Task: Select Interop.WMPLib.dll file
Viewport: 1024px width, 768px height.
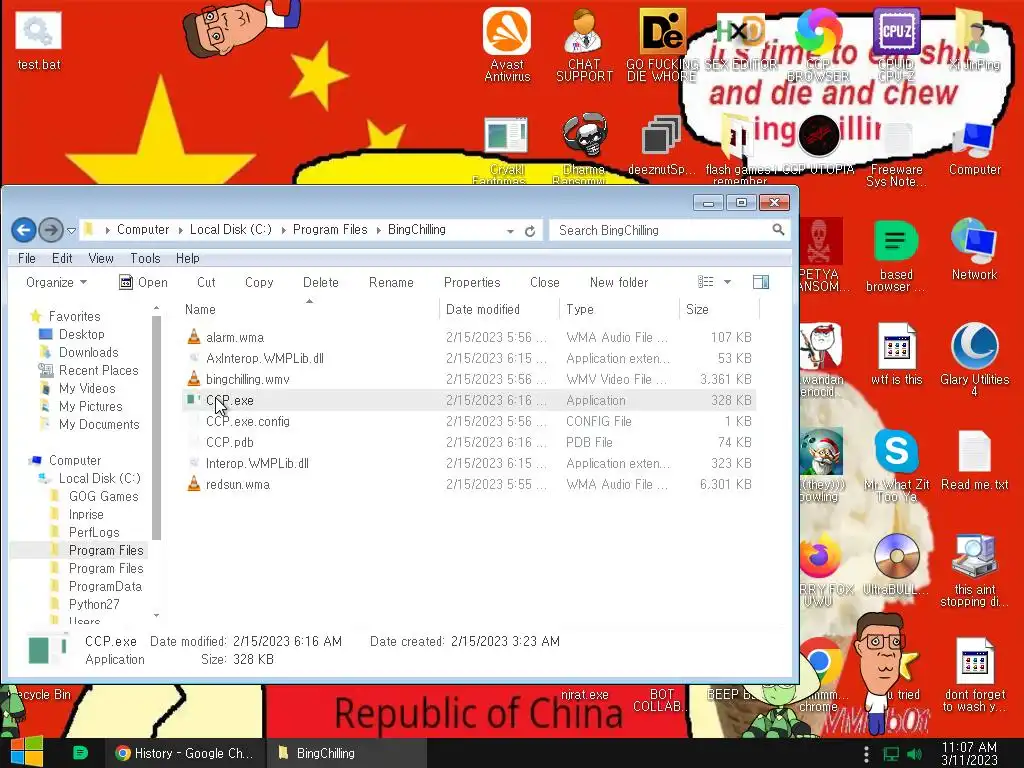Action: [469, 463]
